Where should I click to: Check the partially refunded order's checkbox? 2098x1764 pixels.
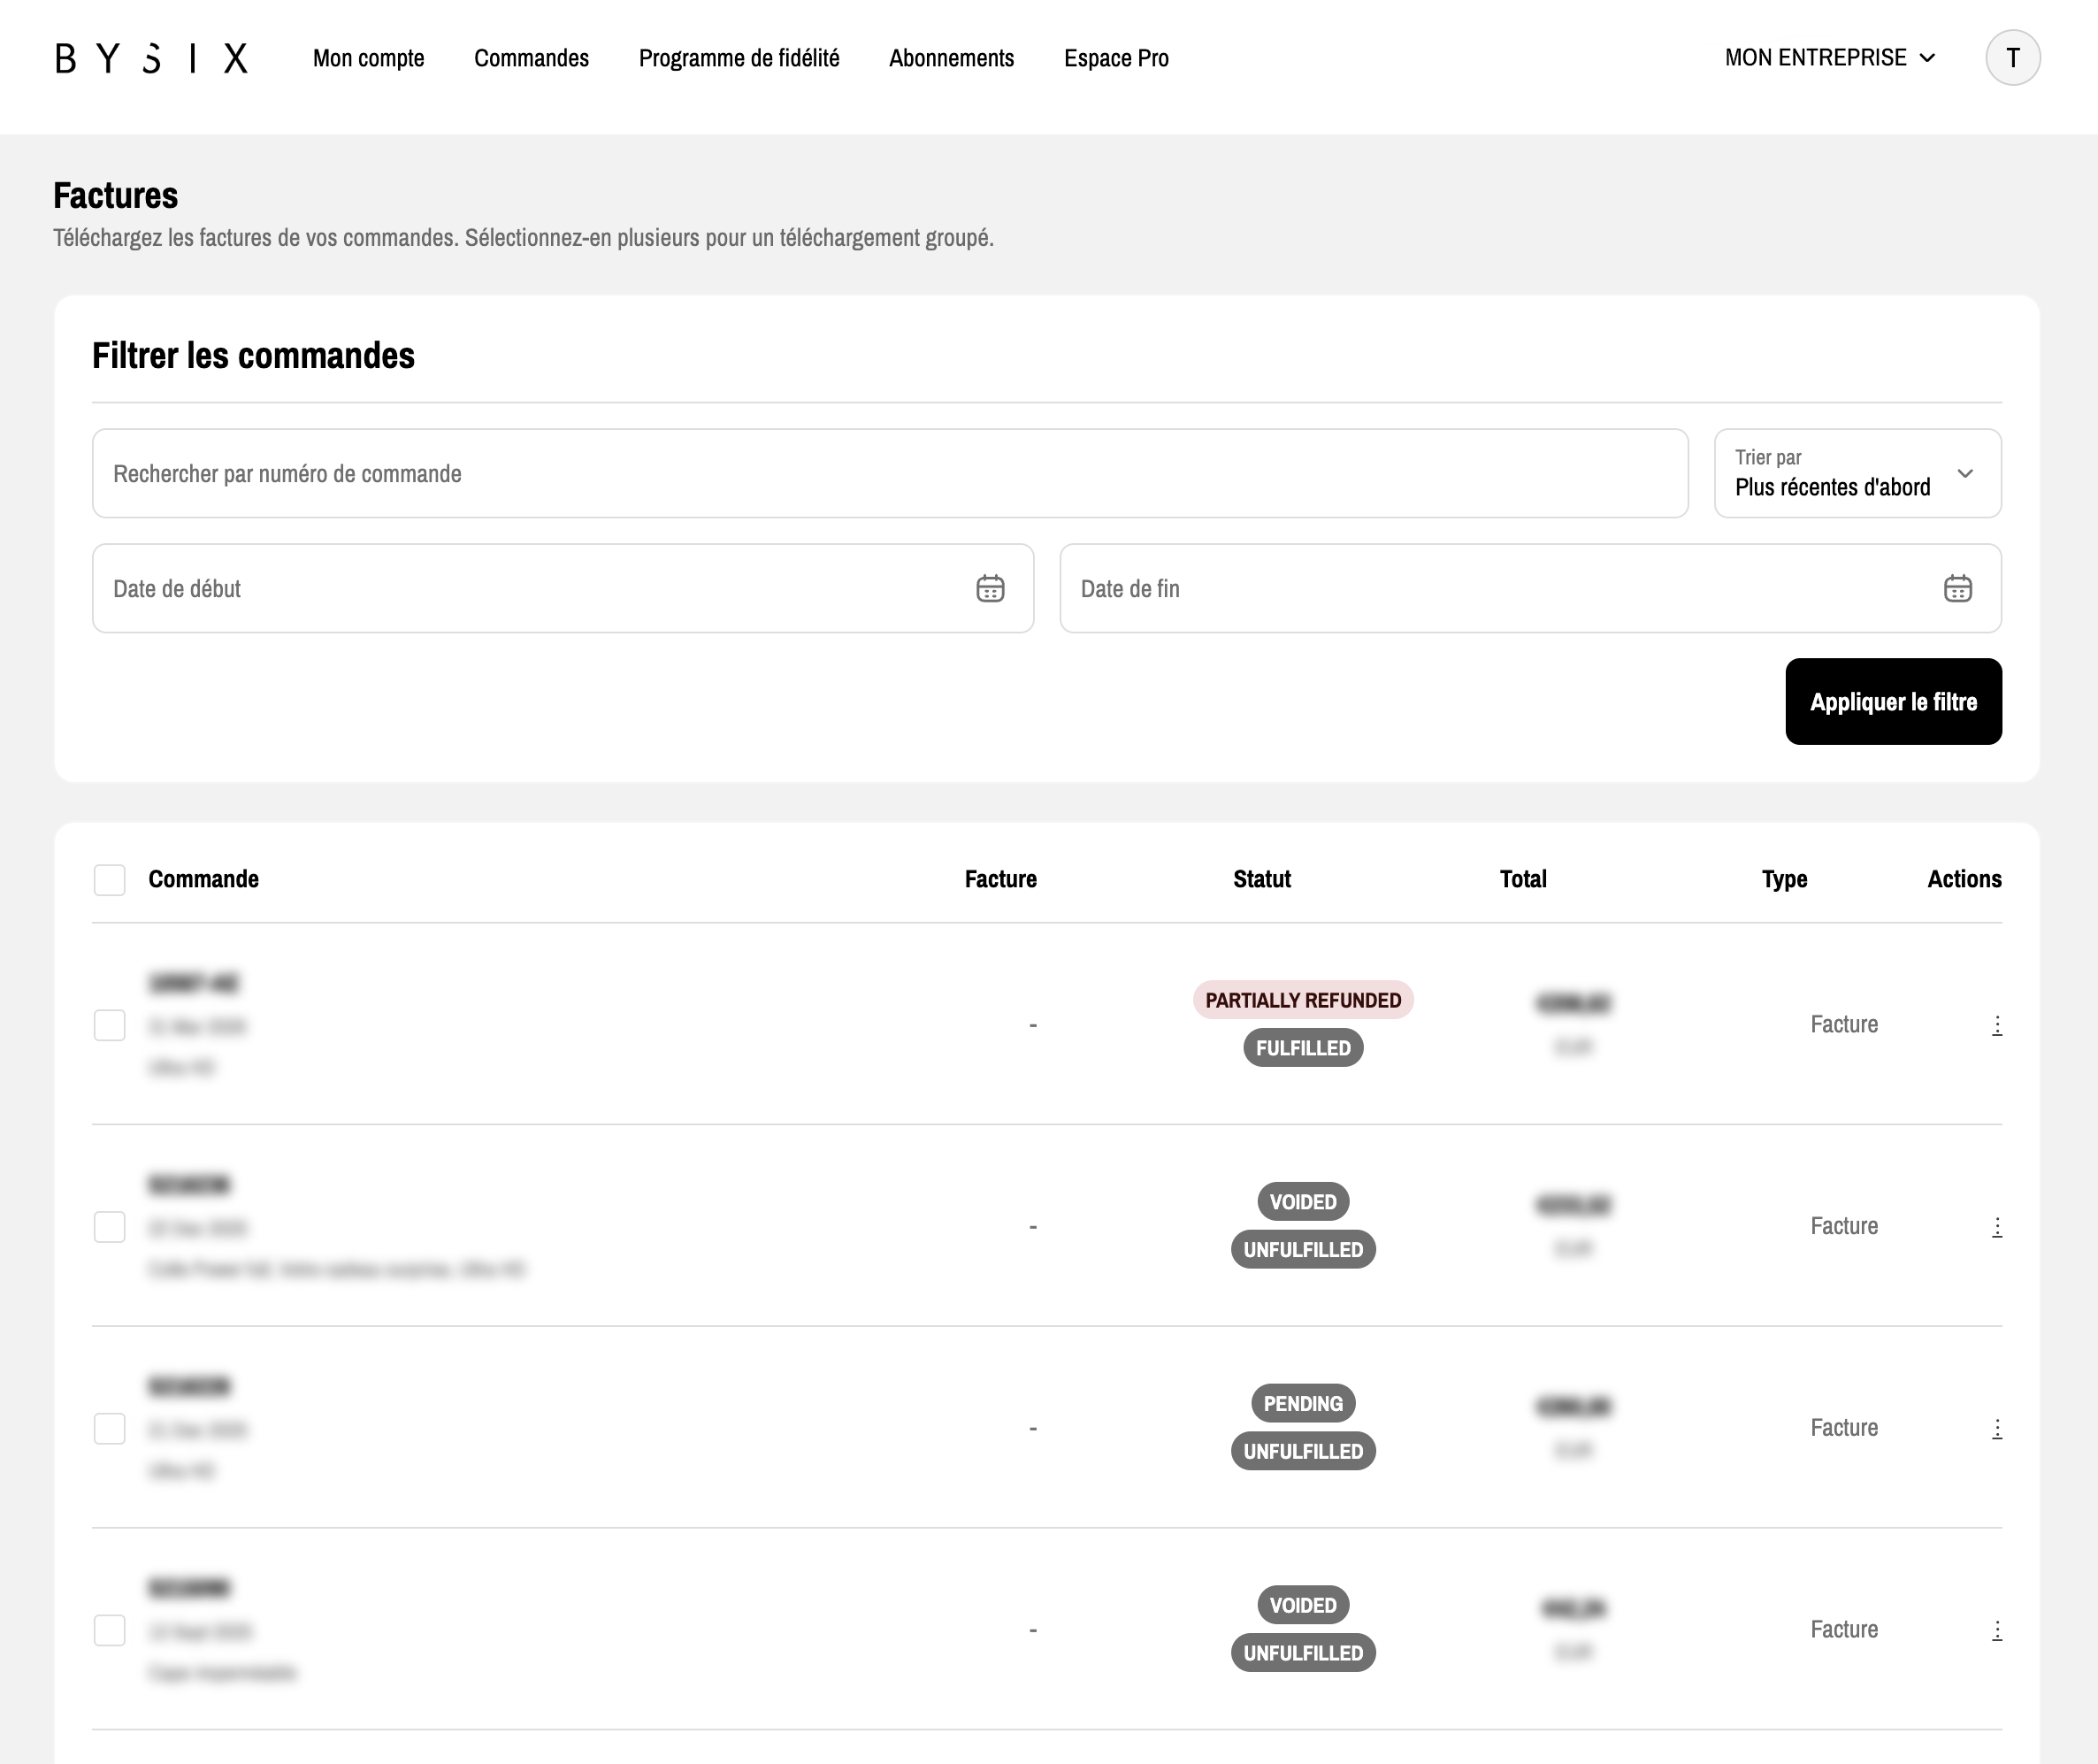tap(110, 1025)
